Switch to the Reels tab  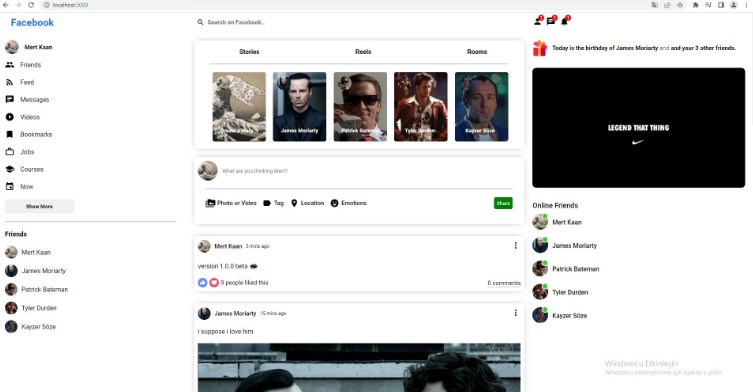363,51
